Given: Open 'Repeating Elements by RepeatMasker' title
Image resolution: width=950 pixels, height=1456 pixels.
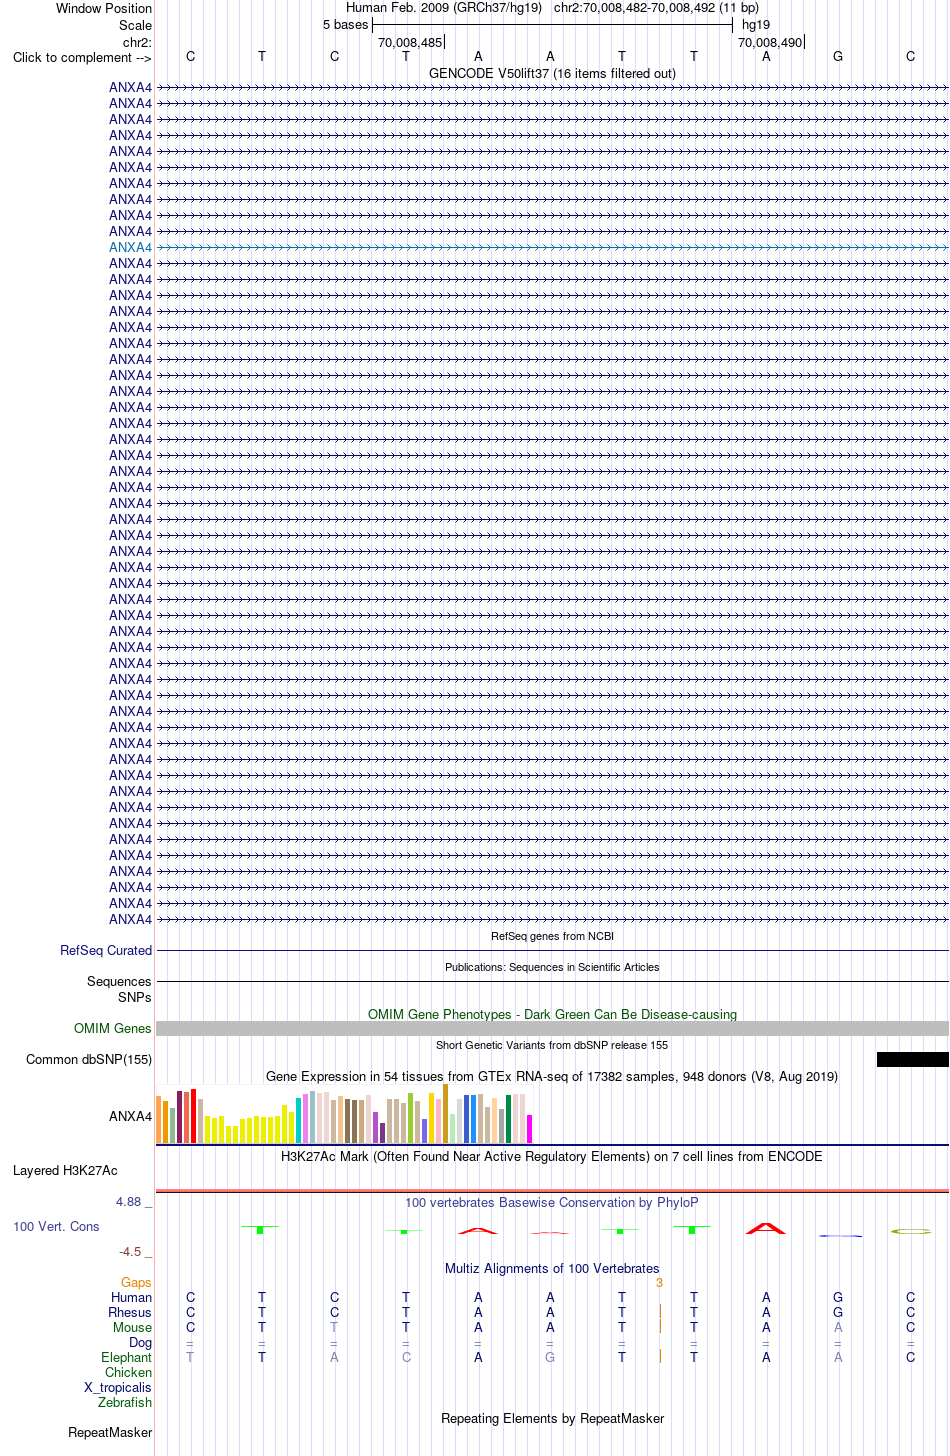Looking at the screenshot, I should (552, 1418).
